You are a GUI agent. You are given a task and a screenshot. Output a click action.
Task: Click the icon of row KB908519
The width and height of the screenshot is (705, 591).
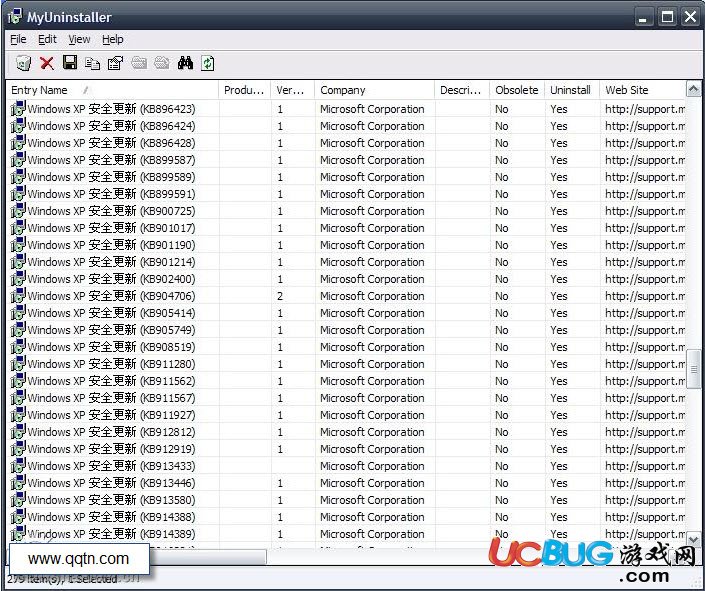[x=18, y=347]
